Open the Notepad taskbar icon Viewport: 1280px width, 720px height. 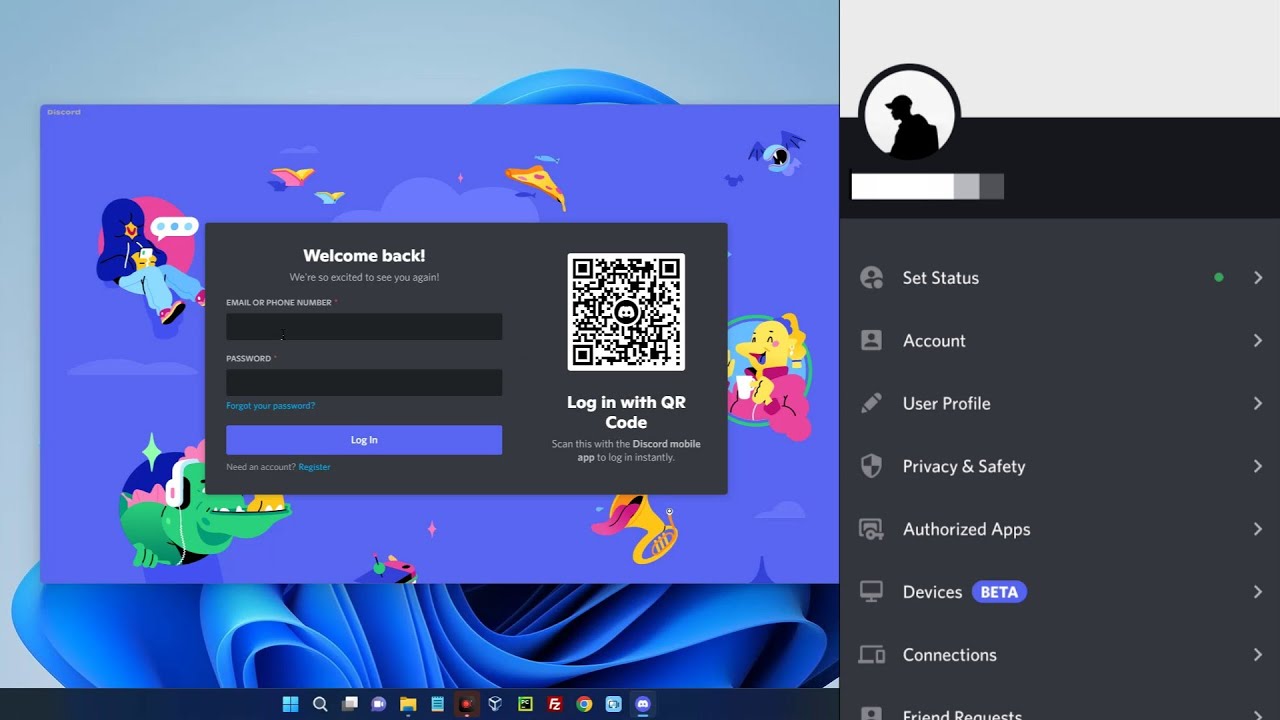click(437, 704)
